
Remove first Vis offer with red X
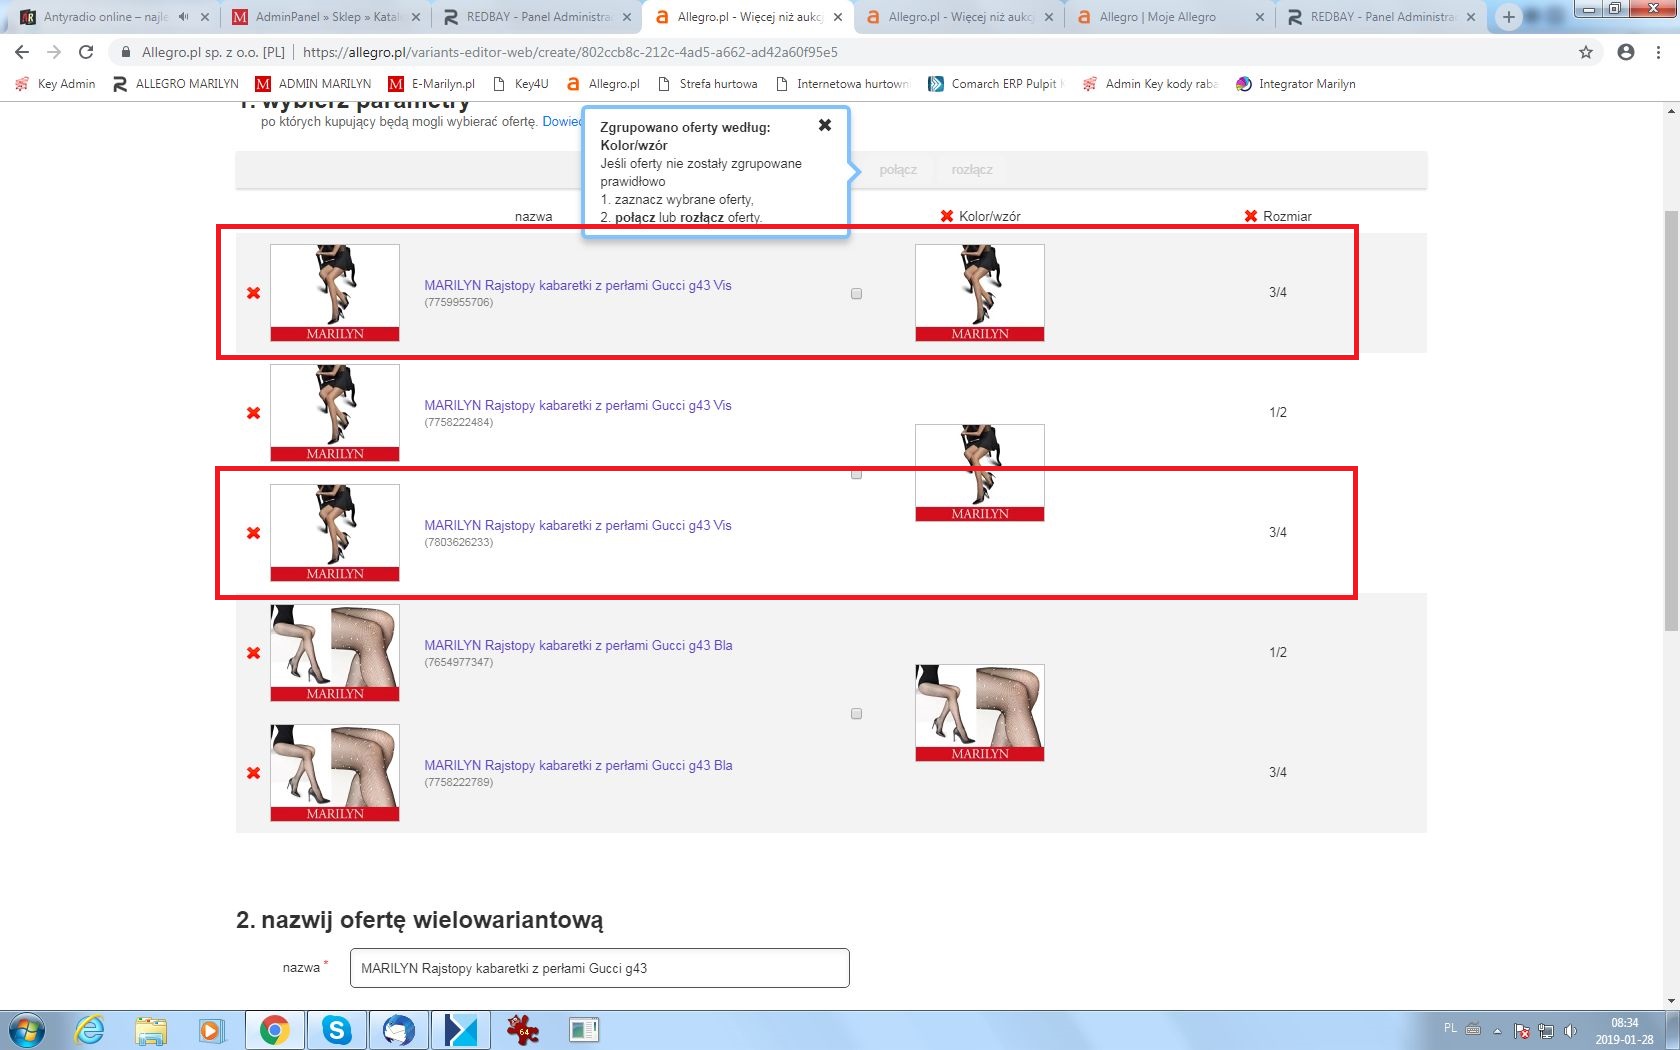[253, 293]
